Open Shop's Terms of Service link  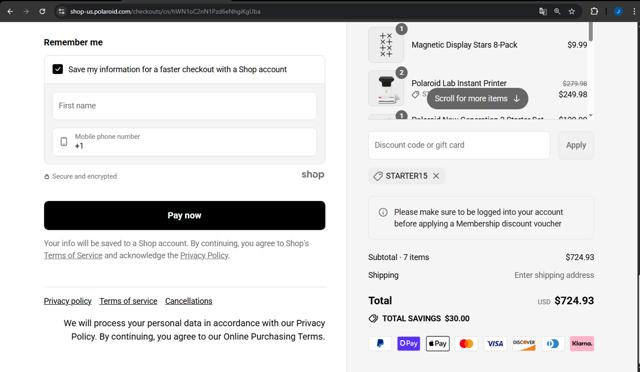click(x=73, y=255)
